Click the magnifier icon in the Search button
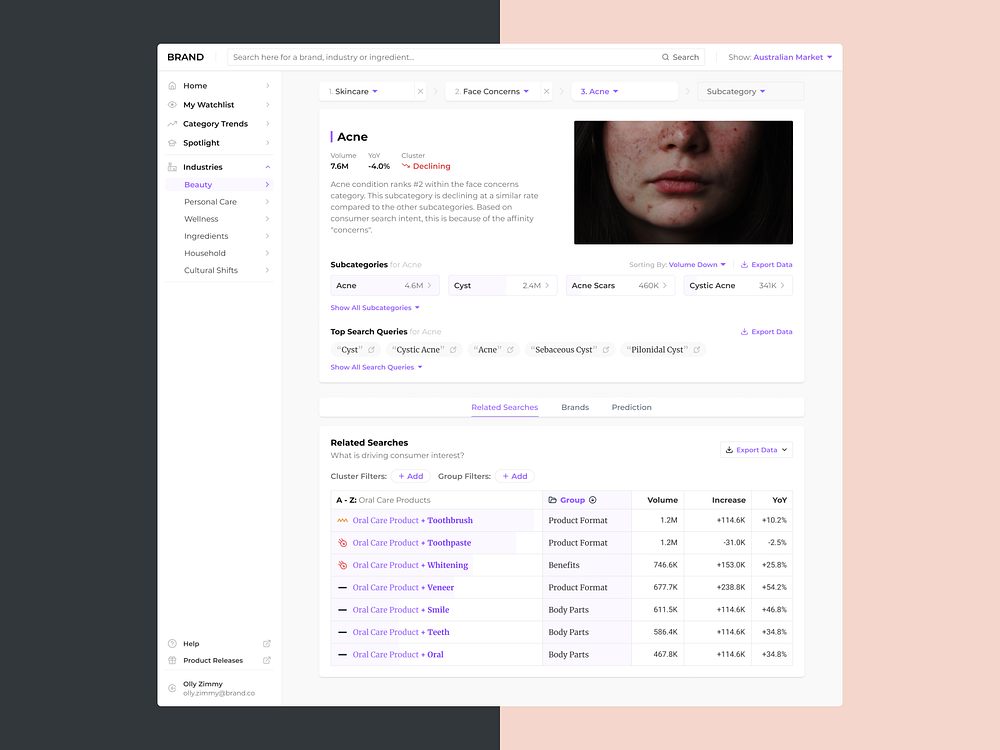 click(x=665, y=56)
